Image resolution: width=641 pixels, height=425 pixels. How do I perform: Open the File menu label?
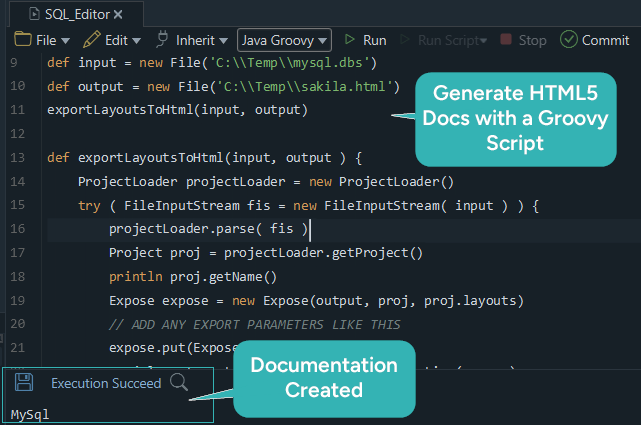click(x=46, y=40)
